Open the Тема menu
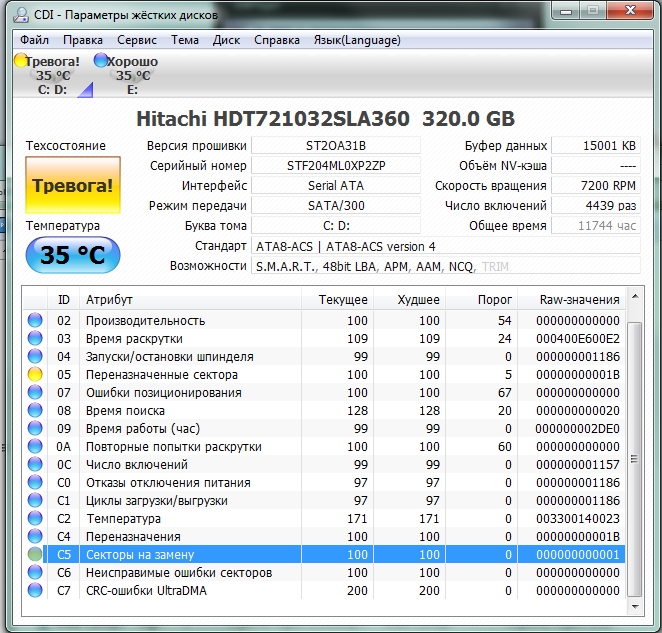Screen dimensions: 662x633 [x=185, y=40]
